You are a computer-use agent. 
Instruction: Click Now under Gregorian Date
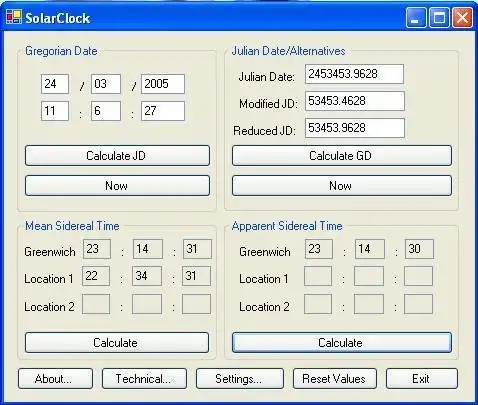coord(117,185)
